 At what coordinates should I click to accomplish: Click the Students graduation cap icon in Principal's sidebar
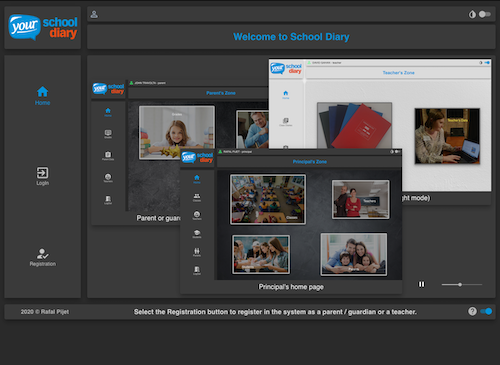click(x=197, y=234)
